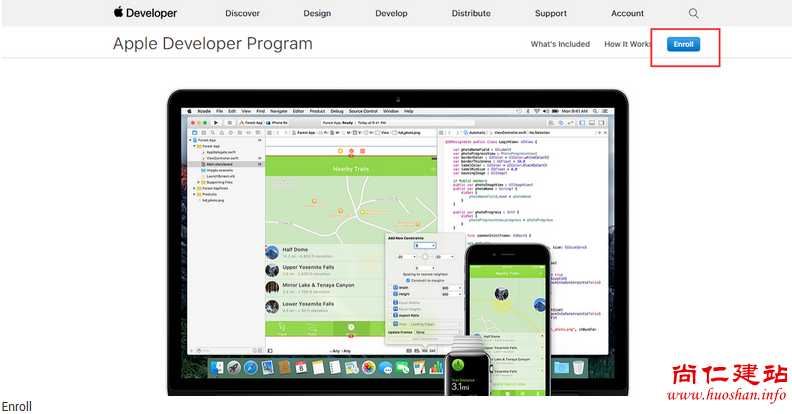Open search with the magnifier icon
This screenshot has width=792, height=414.
[693, 13]
